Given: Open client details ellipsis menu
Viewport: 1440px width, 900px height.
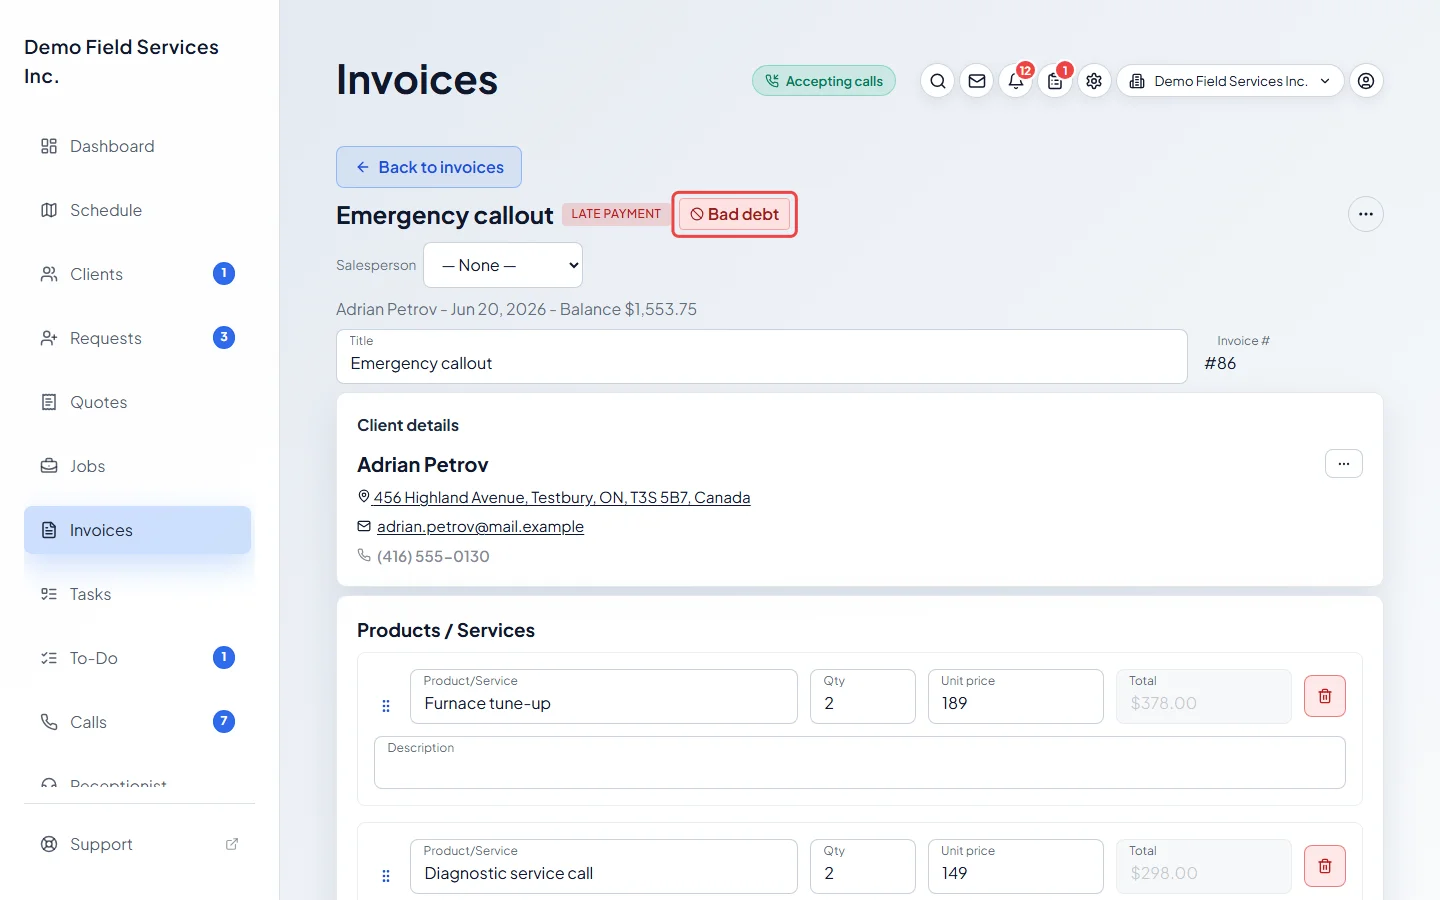Looking at the screenshot, I should point(1344,464).
